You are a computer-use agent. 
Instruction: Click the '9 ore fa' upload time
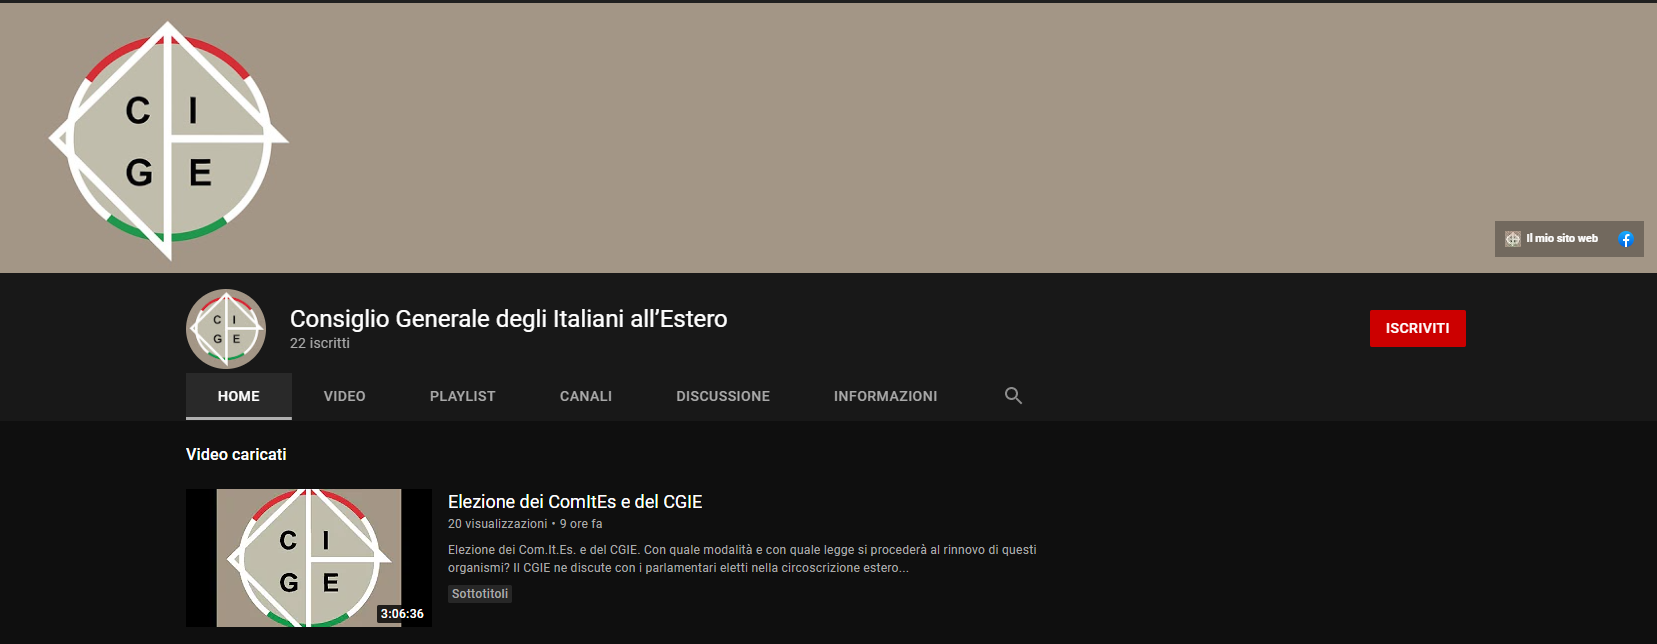581,524
